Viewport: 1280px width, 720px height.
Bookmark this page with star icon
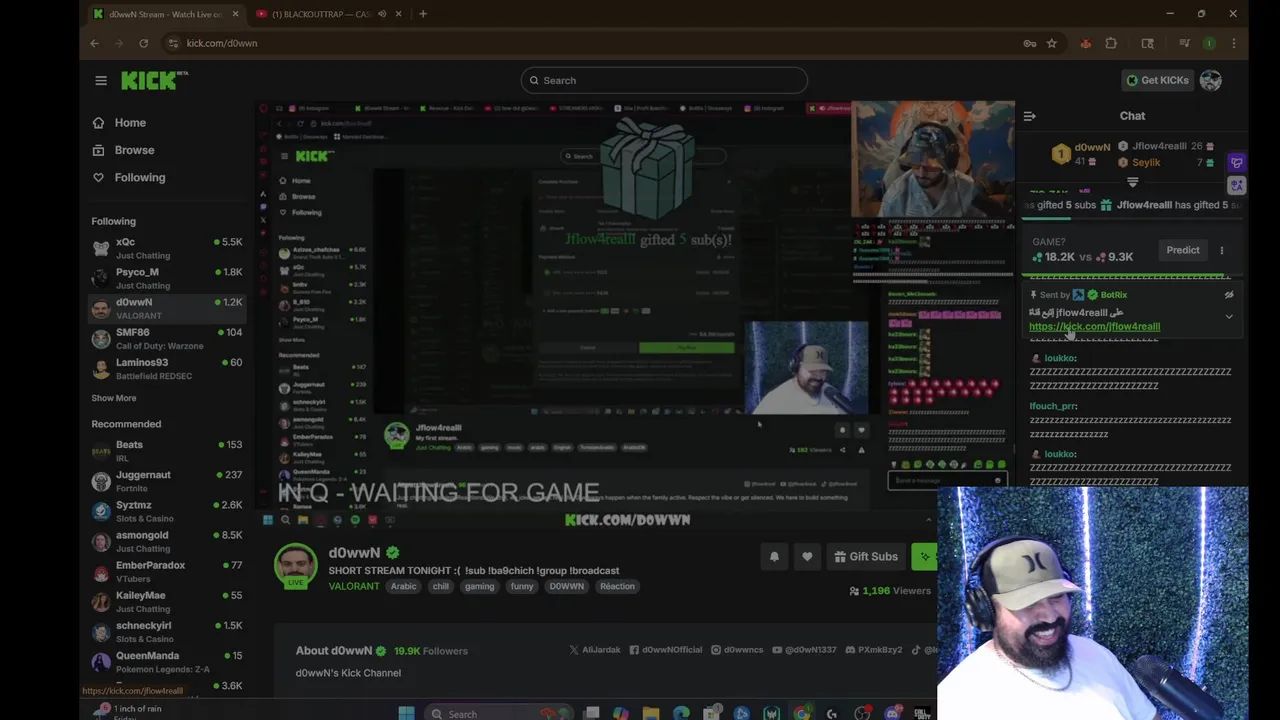(1052, 43)
